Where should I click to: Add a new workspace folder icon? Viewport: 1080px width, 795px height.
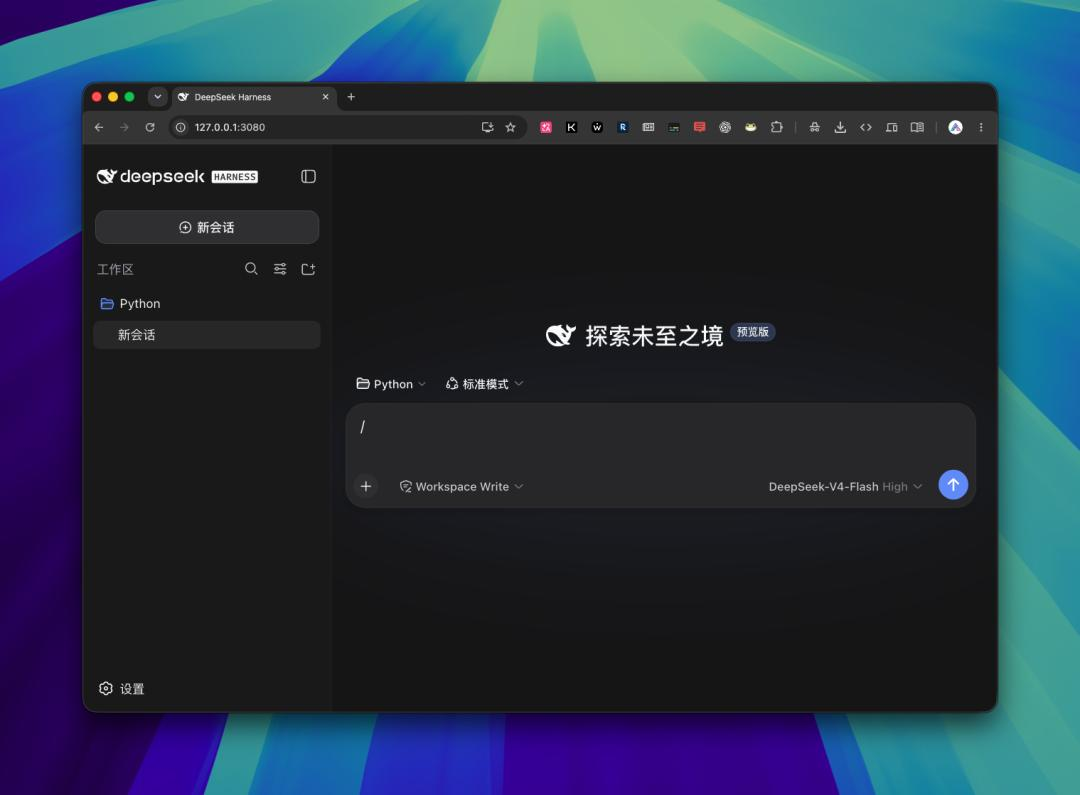click(x=308, y=269)
